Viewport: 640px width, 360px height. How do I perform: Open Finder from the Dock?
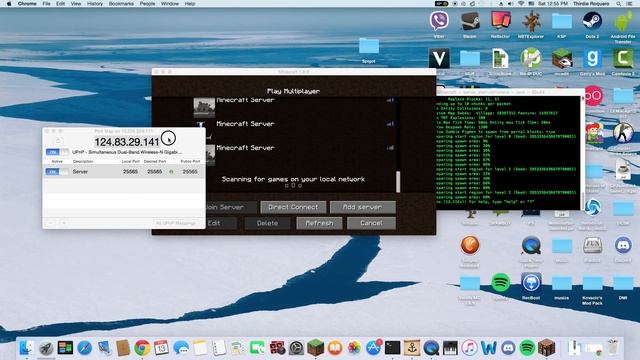(27, 348)
